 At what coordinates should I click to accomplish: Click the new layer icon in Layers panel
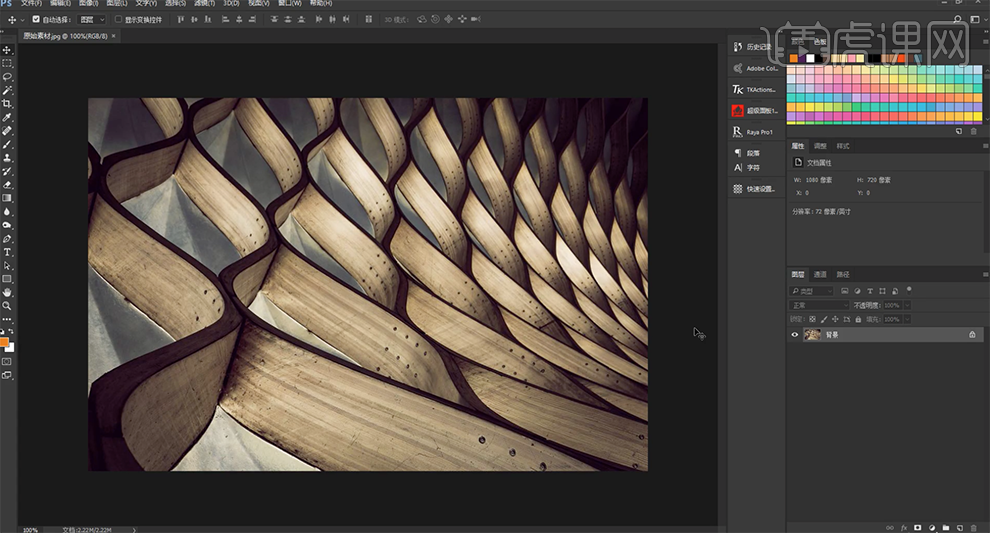tap(958, 527)
